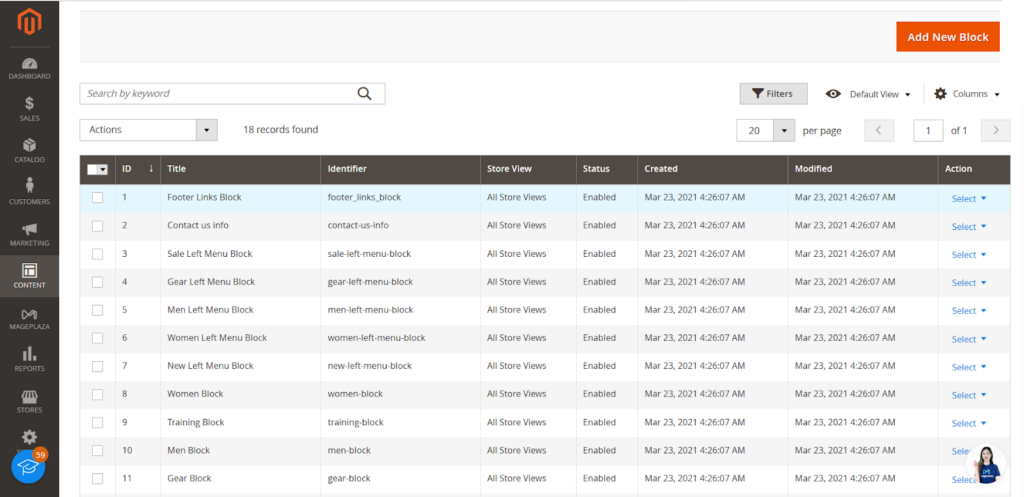Viewport: 1024px width, 497px height.
Task: Click the Search by keyword field
Action: 217,93
